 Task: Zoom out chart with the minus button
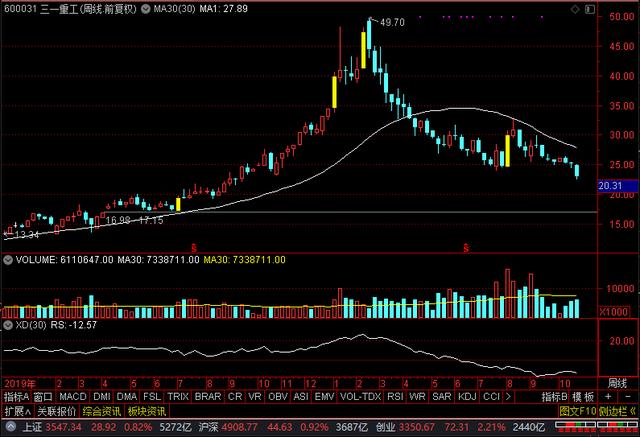[628, 397]
